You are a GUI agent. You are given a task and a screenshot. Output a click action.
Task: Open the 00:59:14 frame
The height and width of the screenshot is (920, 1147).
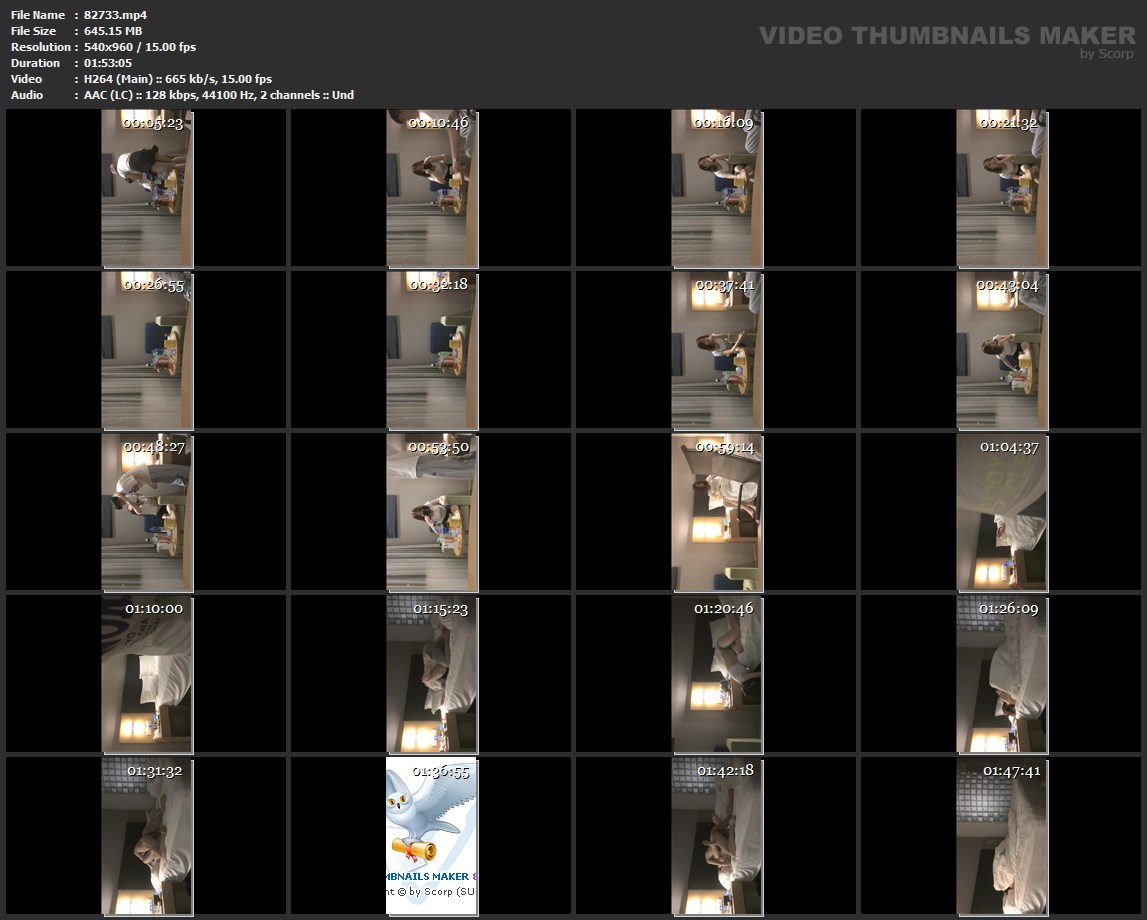click(716, 512)
